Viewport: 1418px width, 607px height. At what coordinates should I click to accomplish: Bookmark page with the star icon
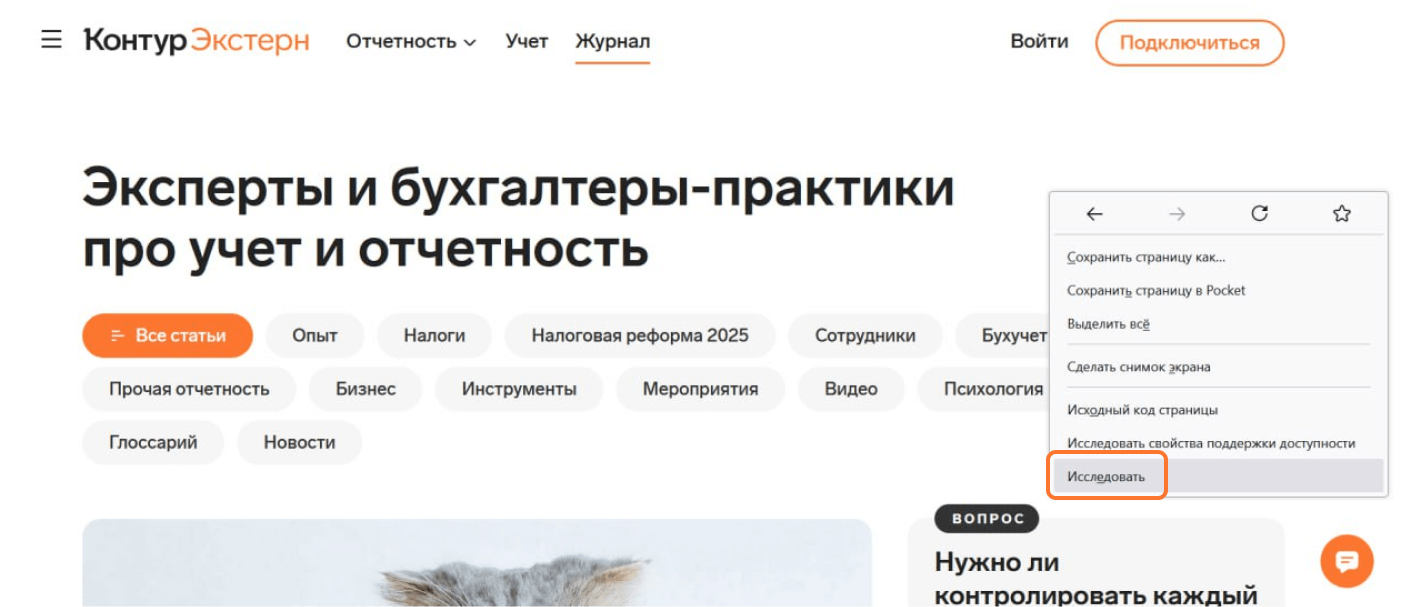point(1342,214)
